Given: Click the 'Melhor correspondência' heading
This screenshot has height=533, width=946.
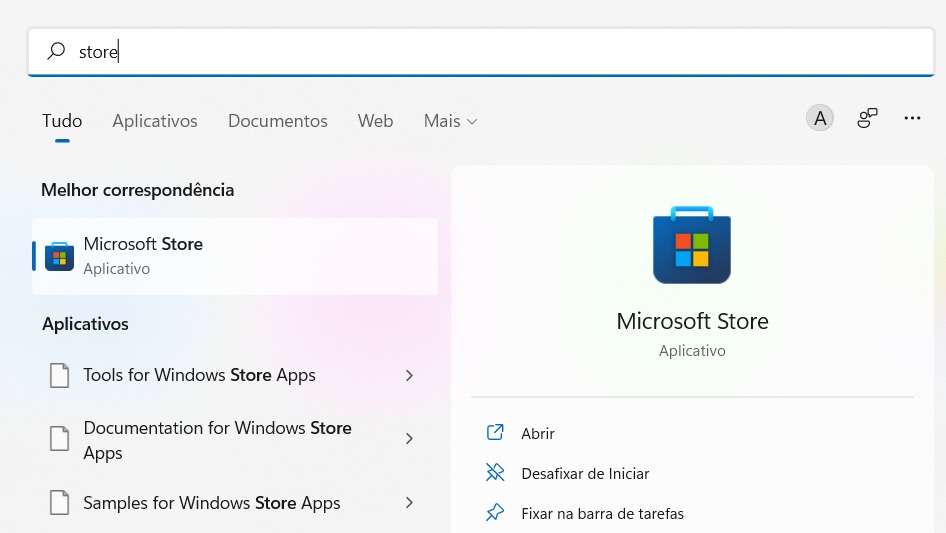Looking at the screenshot, I should 138,190.
